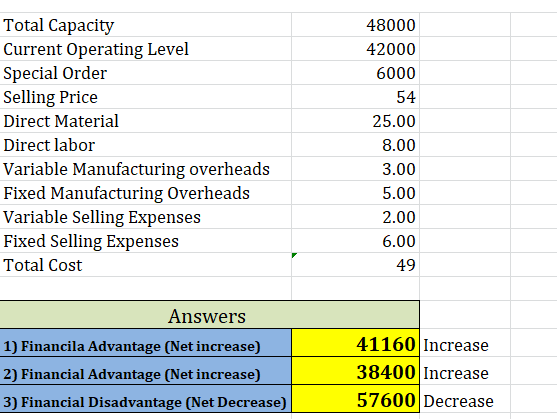Select the 'Variable Selling Expenses' cell

click(146, 217)
